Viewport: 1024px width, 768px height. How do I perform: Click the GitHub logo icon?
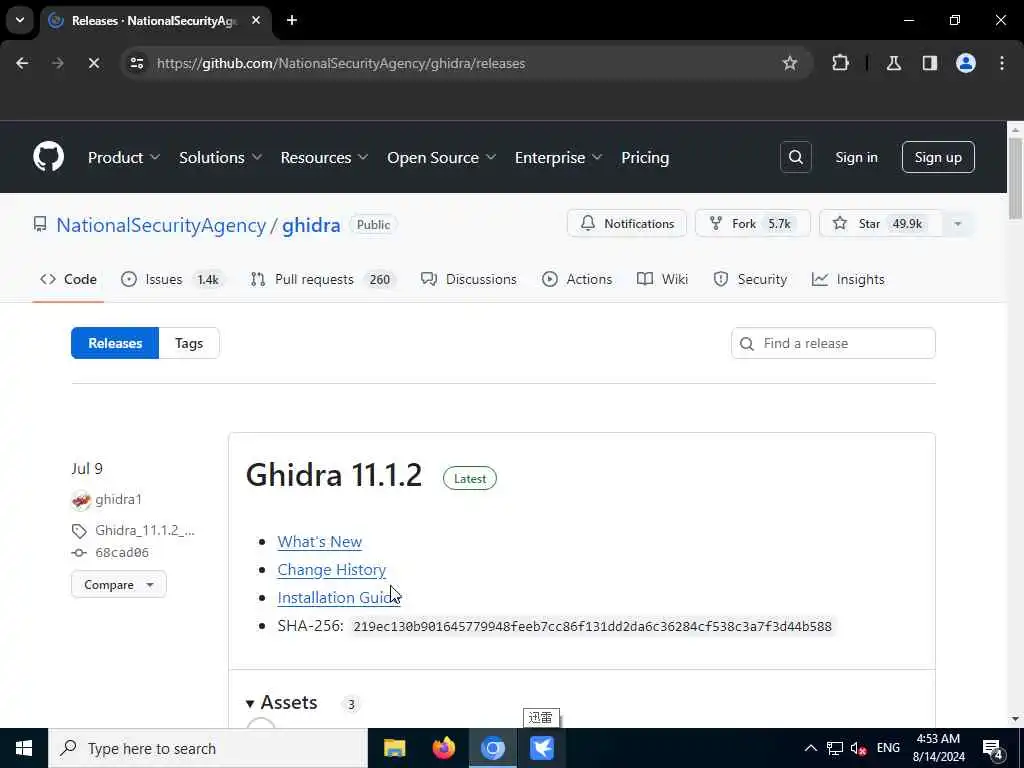pyautogui.click(x=48, y=157)
